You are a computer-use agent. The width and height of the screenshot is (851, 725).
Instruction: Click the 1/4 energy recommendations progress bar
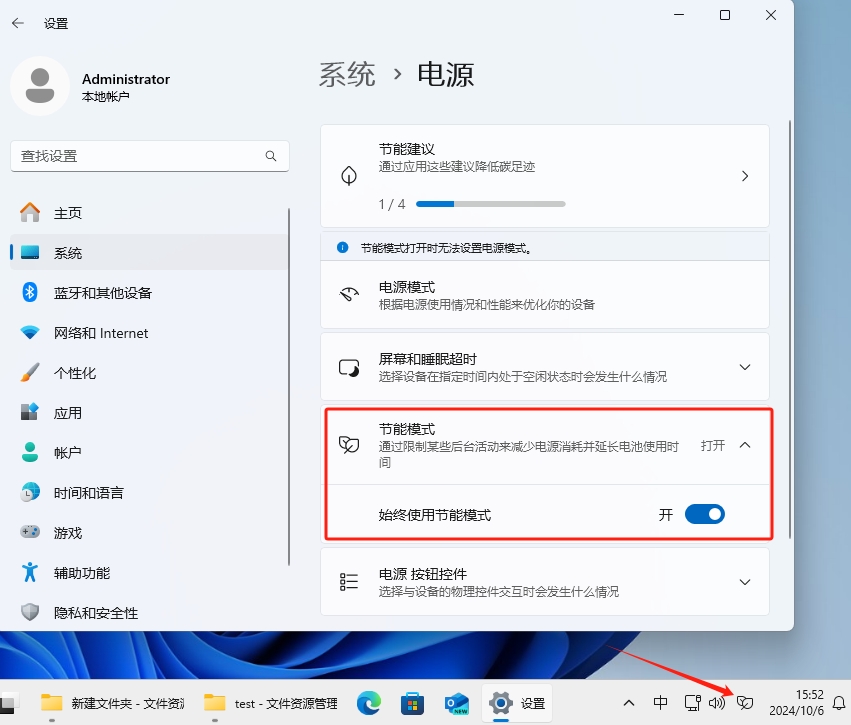(x=491, y=204)
